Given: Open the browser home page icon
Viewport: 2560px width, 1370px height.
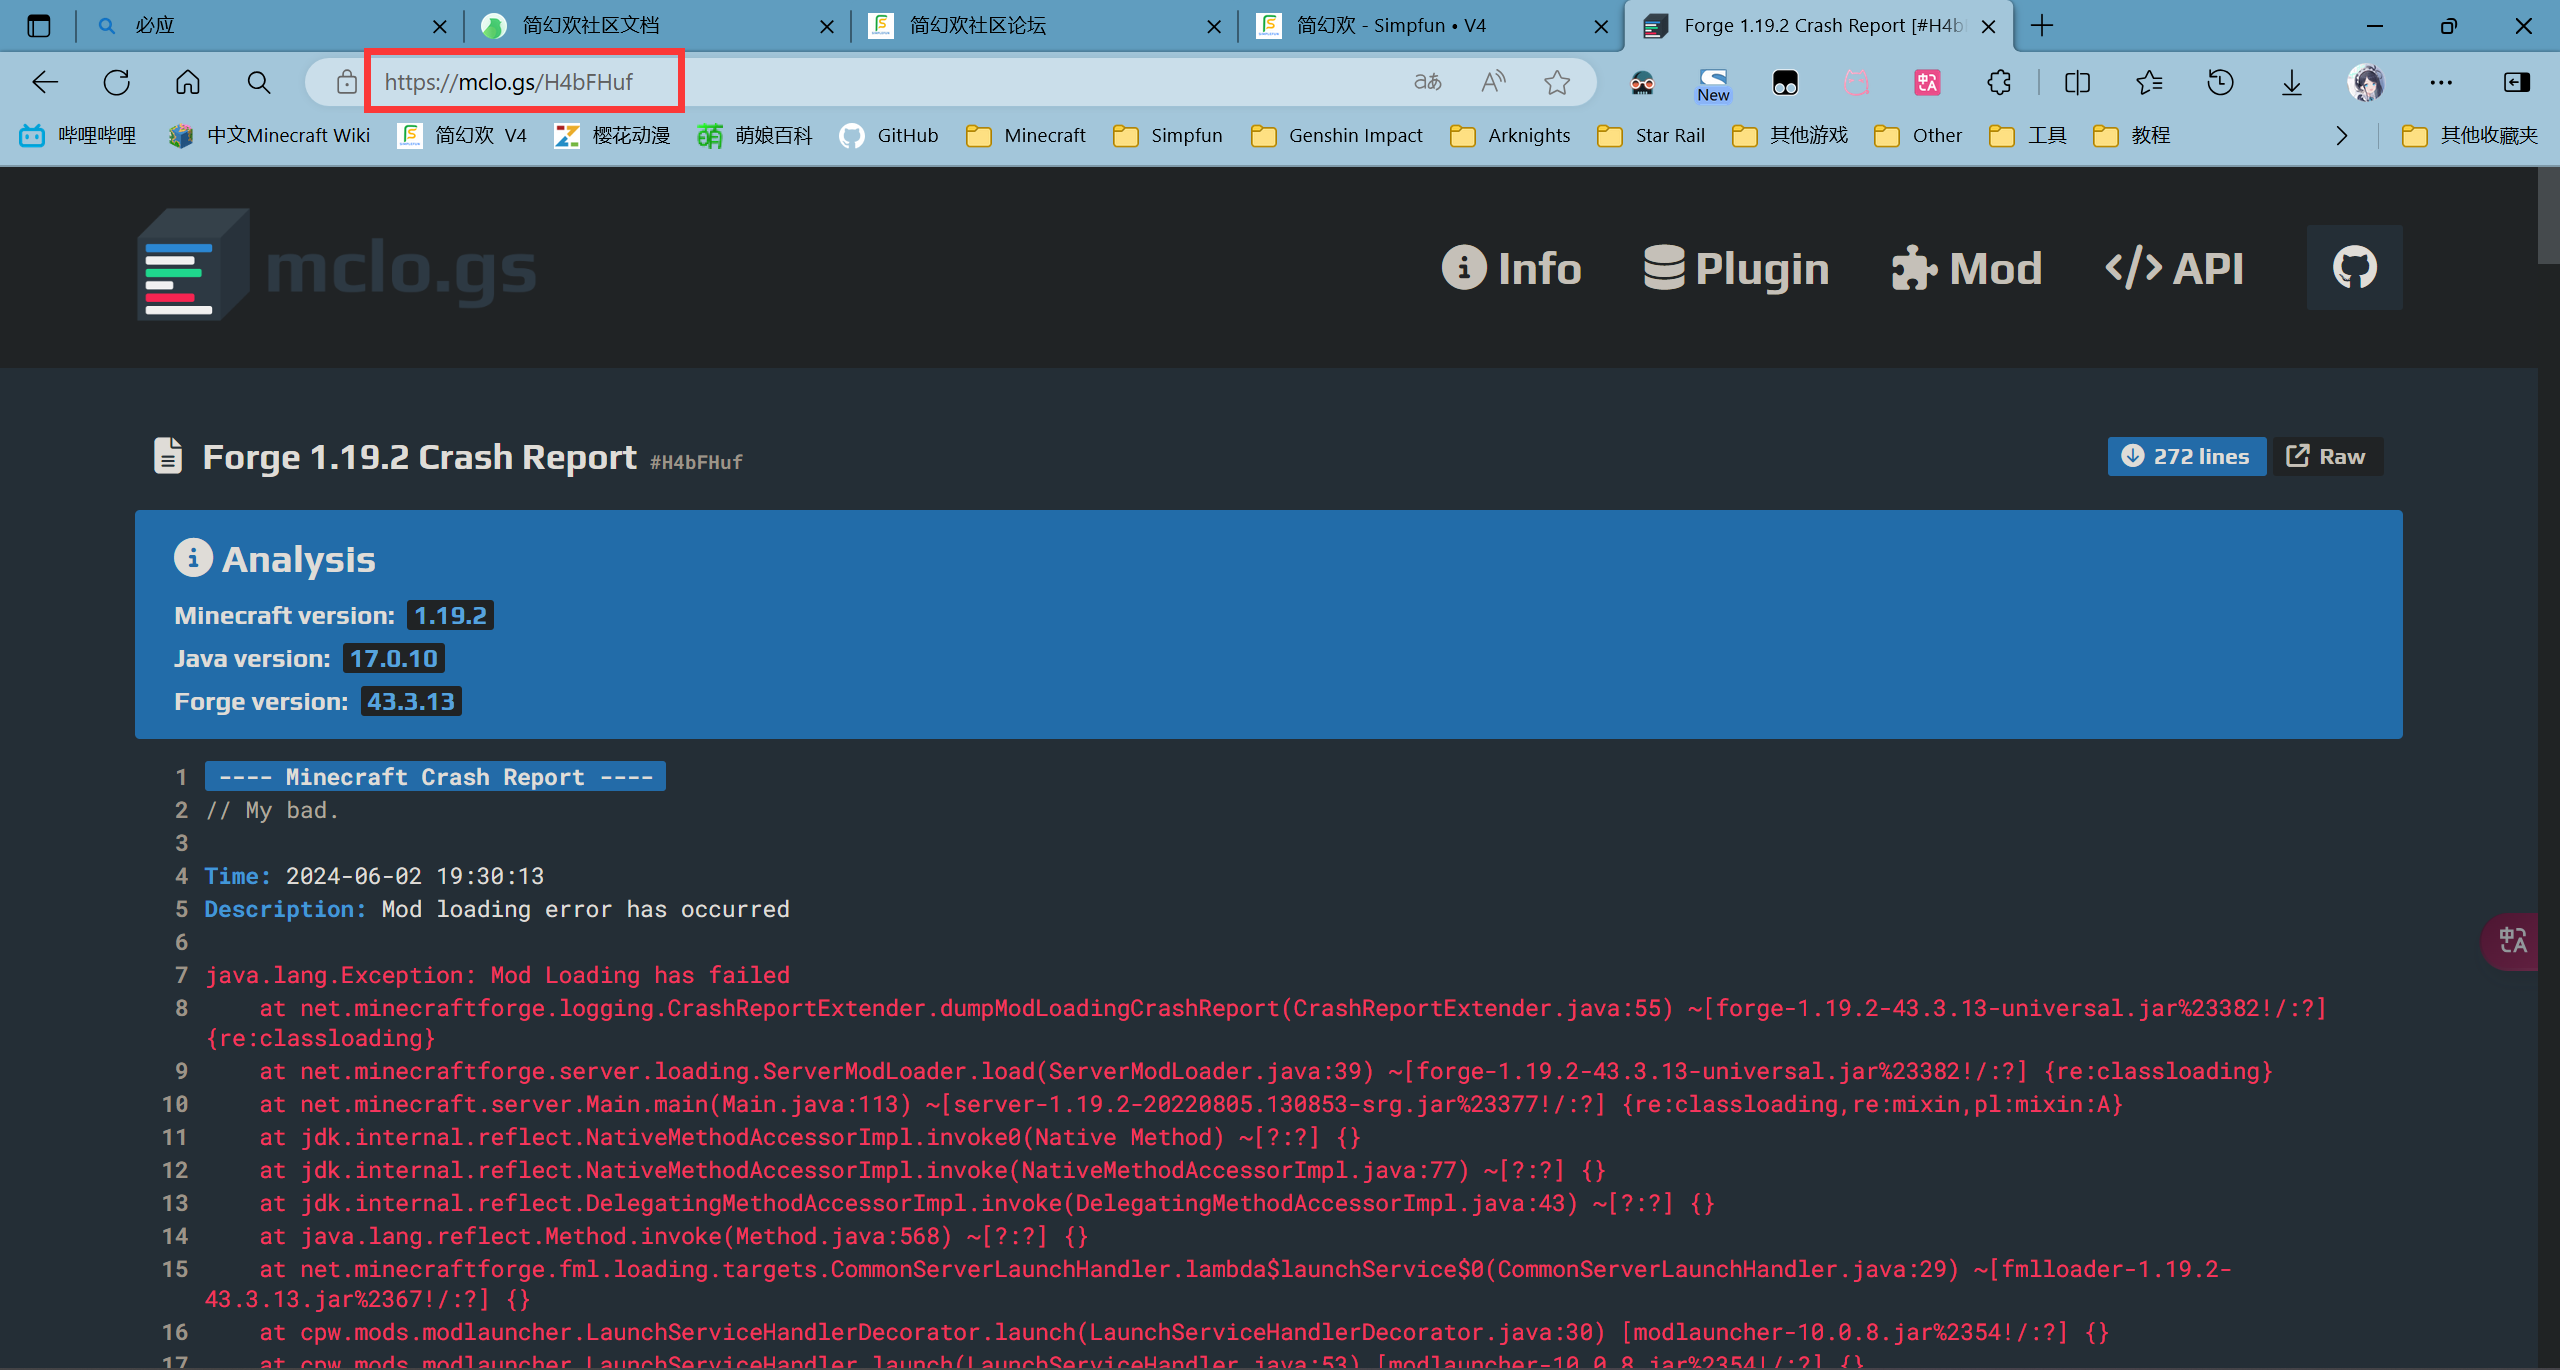Looking at the screenshot, I should click(188, 82).
